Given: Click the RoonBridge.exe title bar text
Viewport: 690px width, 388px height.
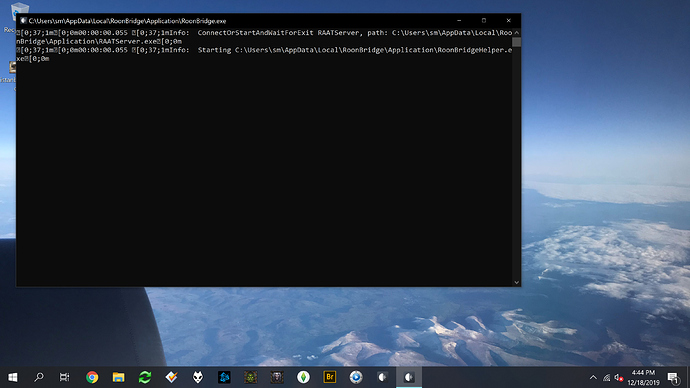Looking at the screenshot, I should click(128, 21).
